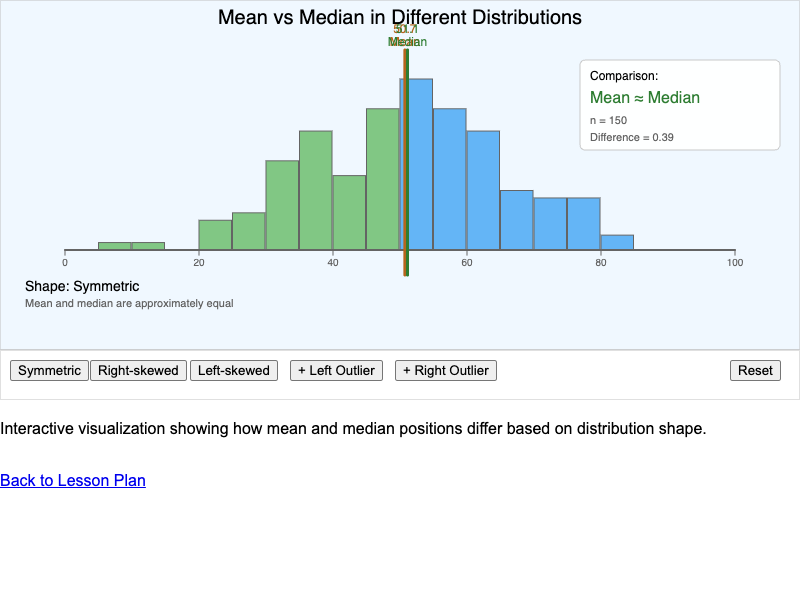The width and height of the screenshot is (800, 600).
Task: Reset the visualization
Action: tap(755, 370)
